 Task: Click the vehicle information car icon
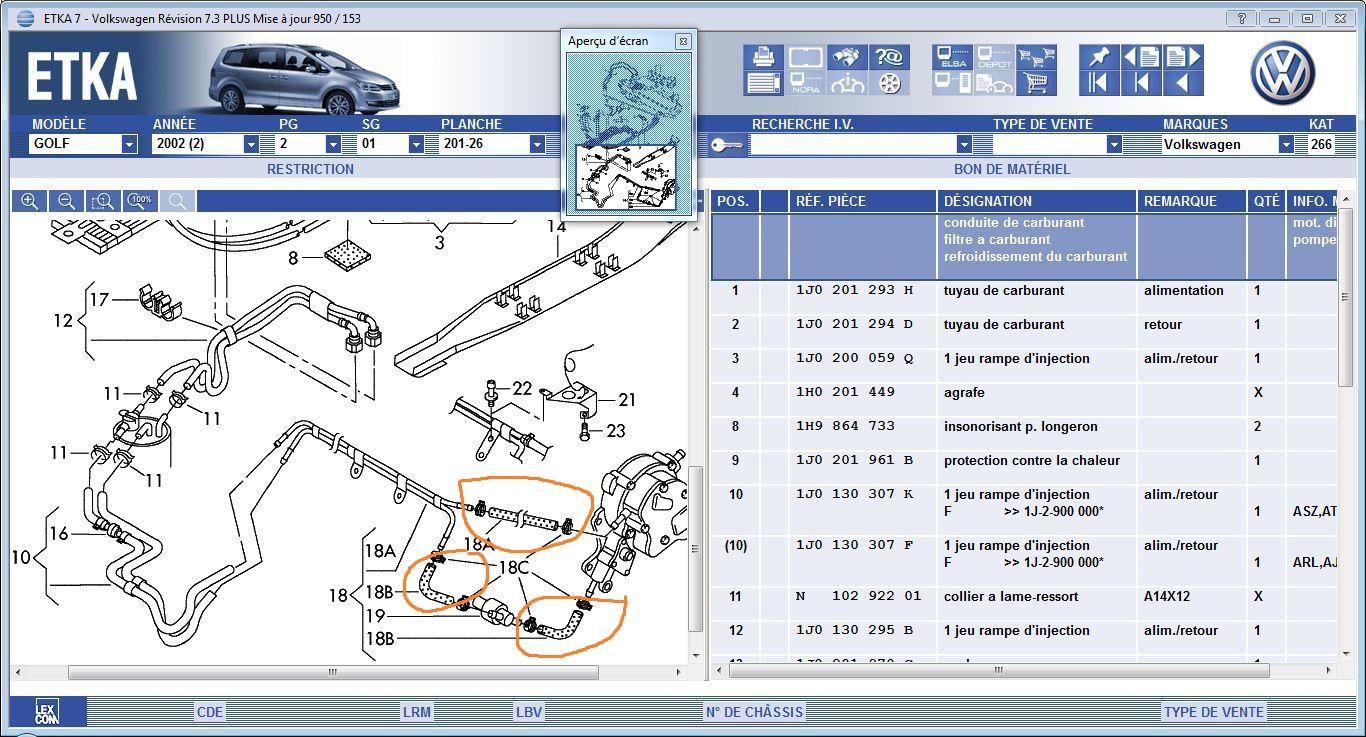[848, 83]
